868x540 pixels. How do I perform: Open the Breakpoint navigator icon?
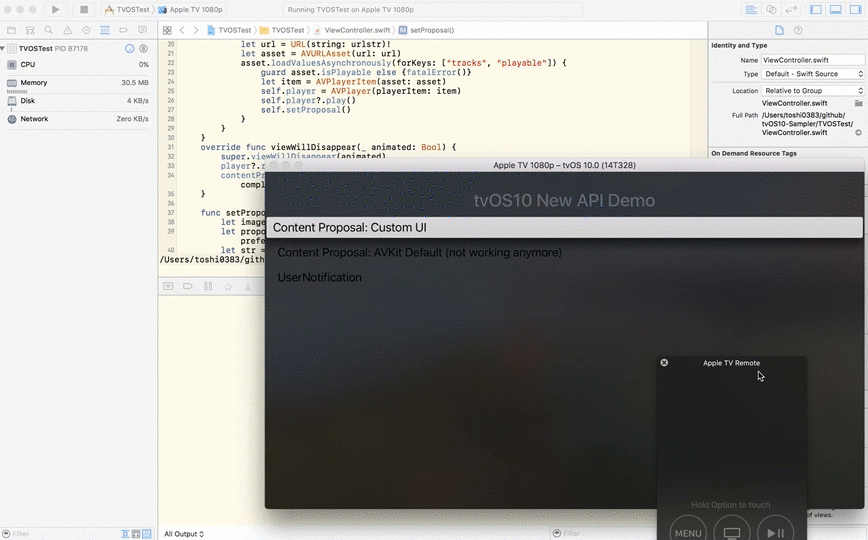pos(123,30)
